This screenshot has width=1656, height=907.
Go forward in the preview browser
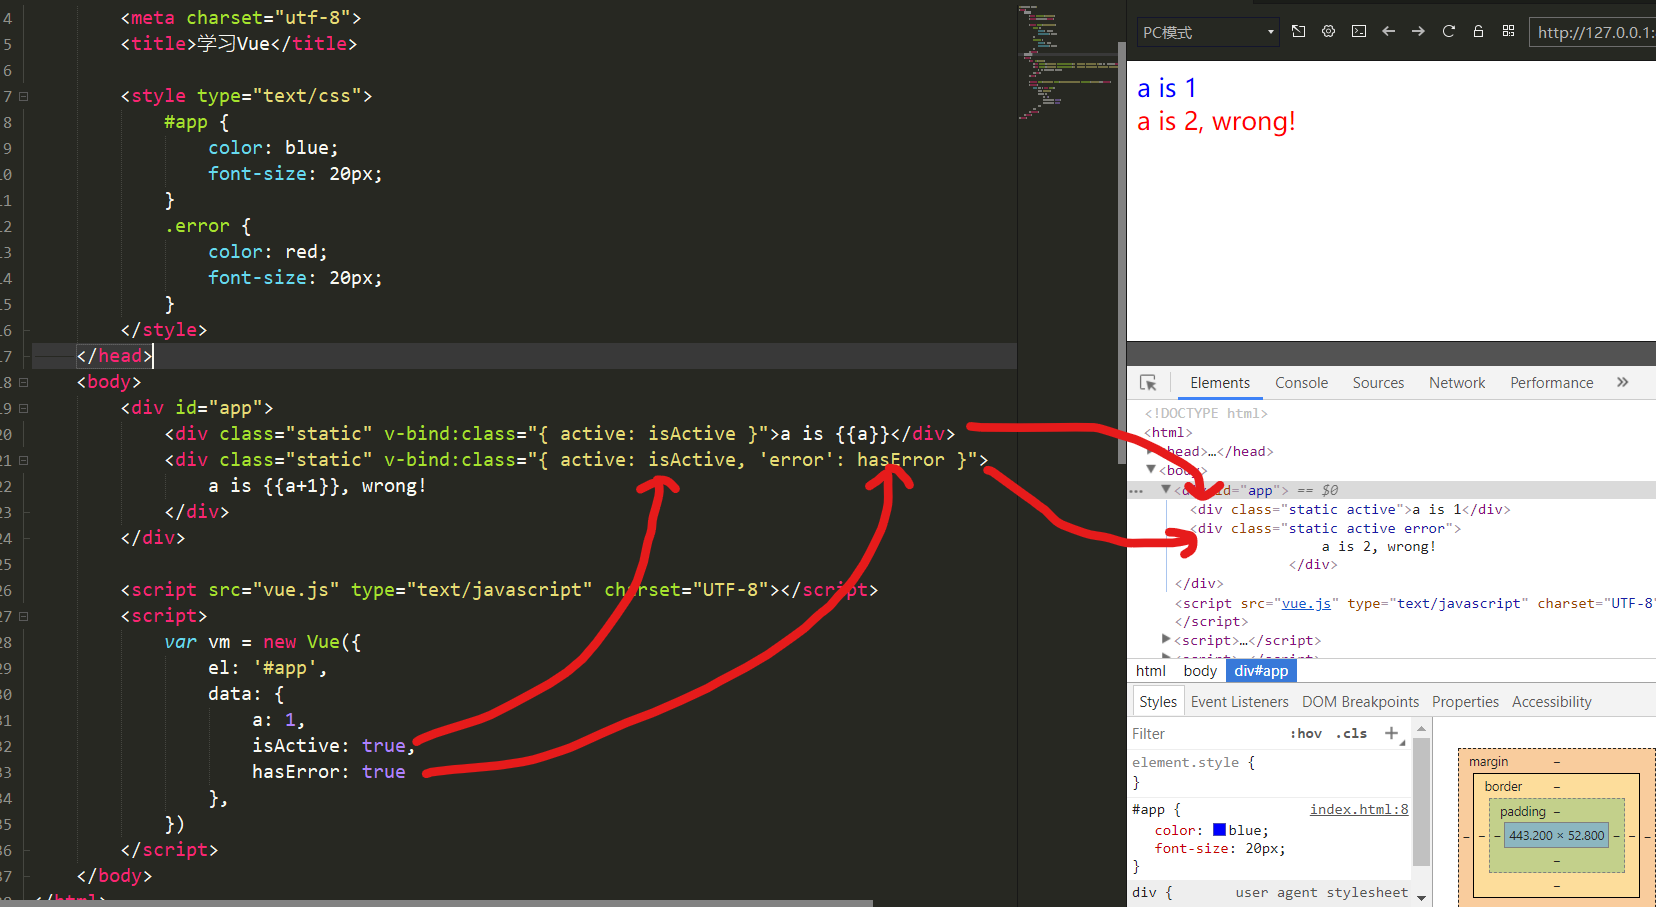[x=1418, y=31]
